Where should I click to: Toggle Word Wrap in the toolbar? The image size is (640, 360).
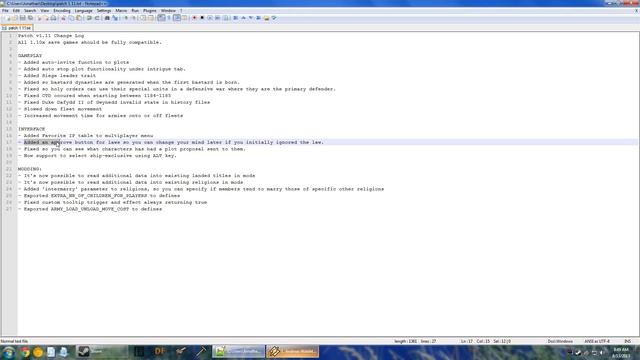[161, 18]
